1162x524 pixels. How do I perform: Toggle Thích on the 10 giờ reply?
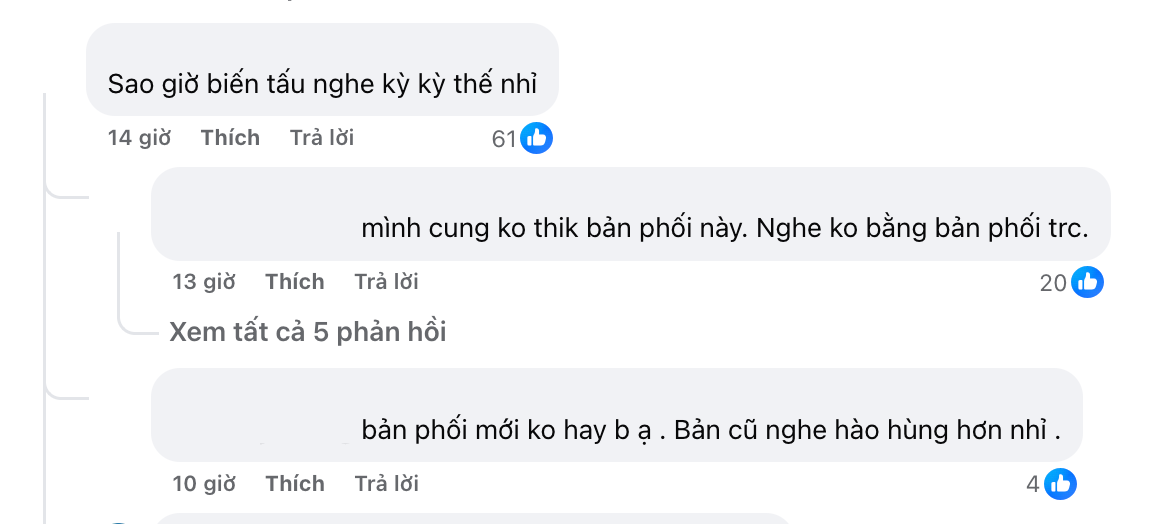295,483
